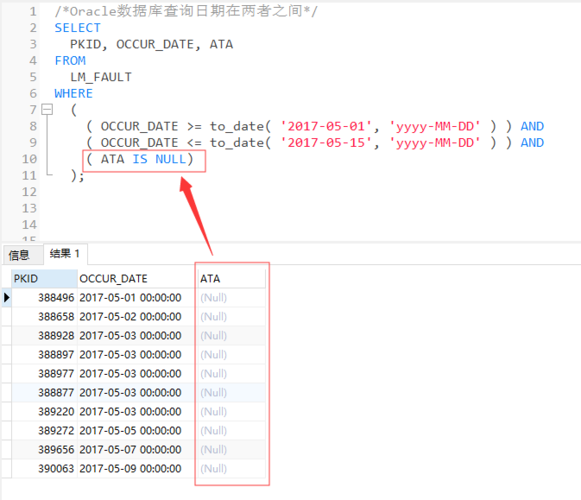
Task: Click date cell 2017-05-07 00:00:00
Action: pos(136,450)
